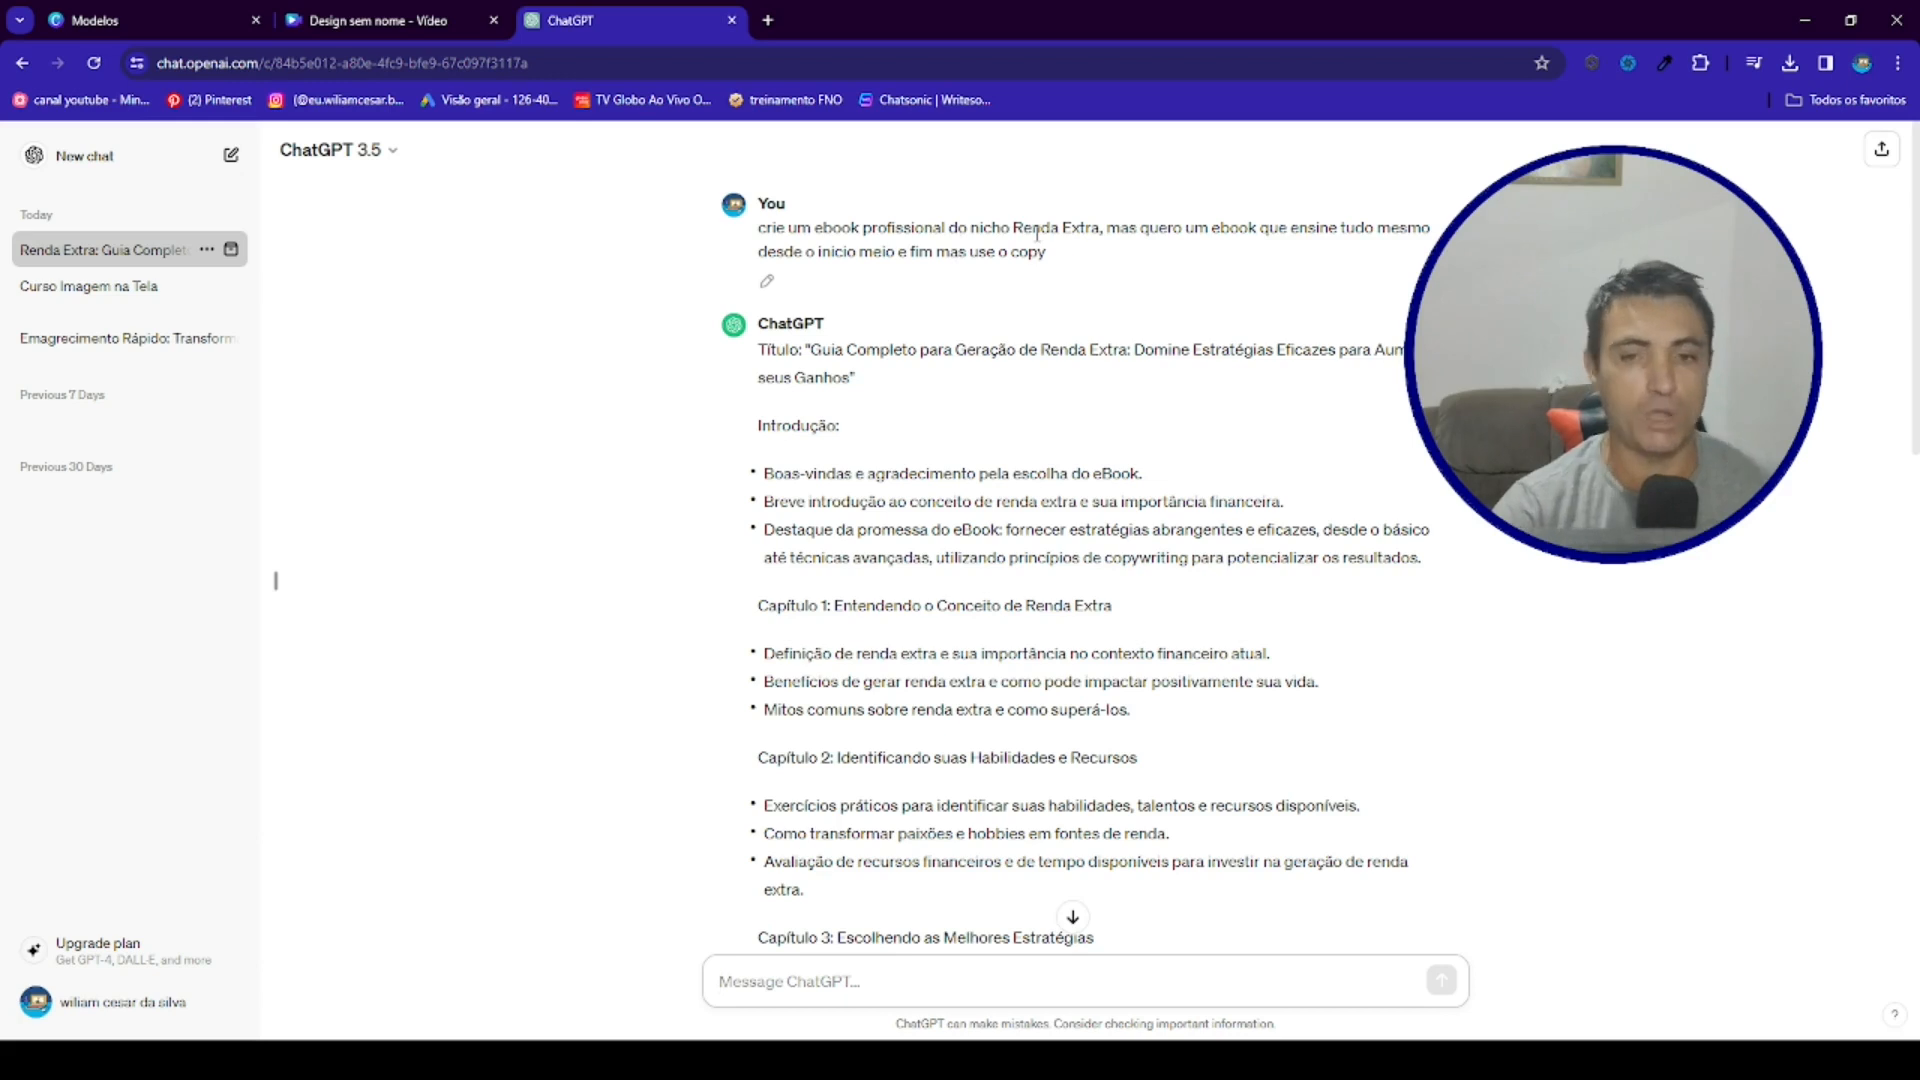Jump to bottom with down-arrow button
The width and height of the screenshot is (1920, 1080).
1072,916
